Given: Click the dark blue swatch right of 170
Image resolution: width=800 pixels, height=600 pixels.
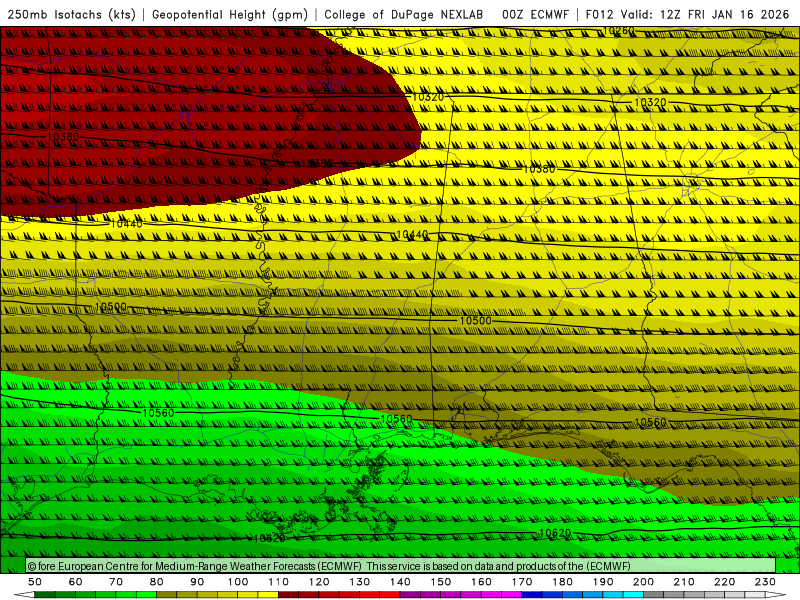Looking at the screenshot, I should click(532, 595).
